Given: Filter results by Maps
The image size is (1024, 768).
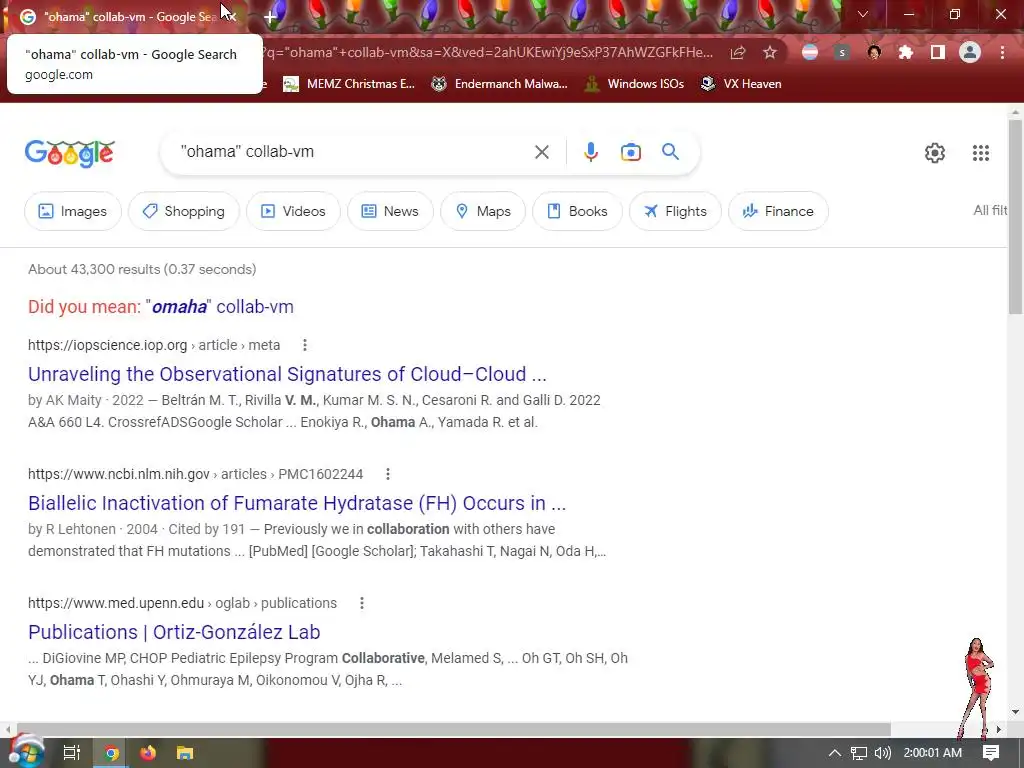Looking at the screenshot, I should (483, 211).
